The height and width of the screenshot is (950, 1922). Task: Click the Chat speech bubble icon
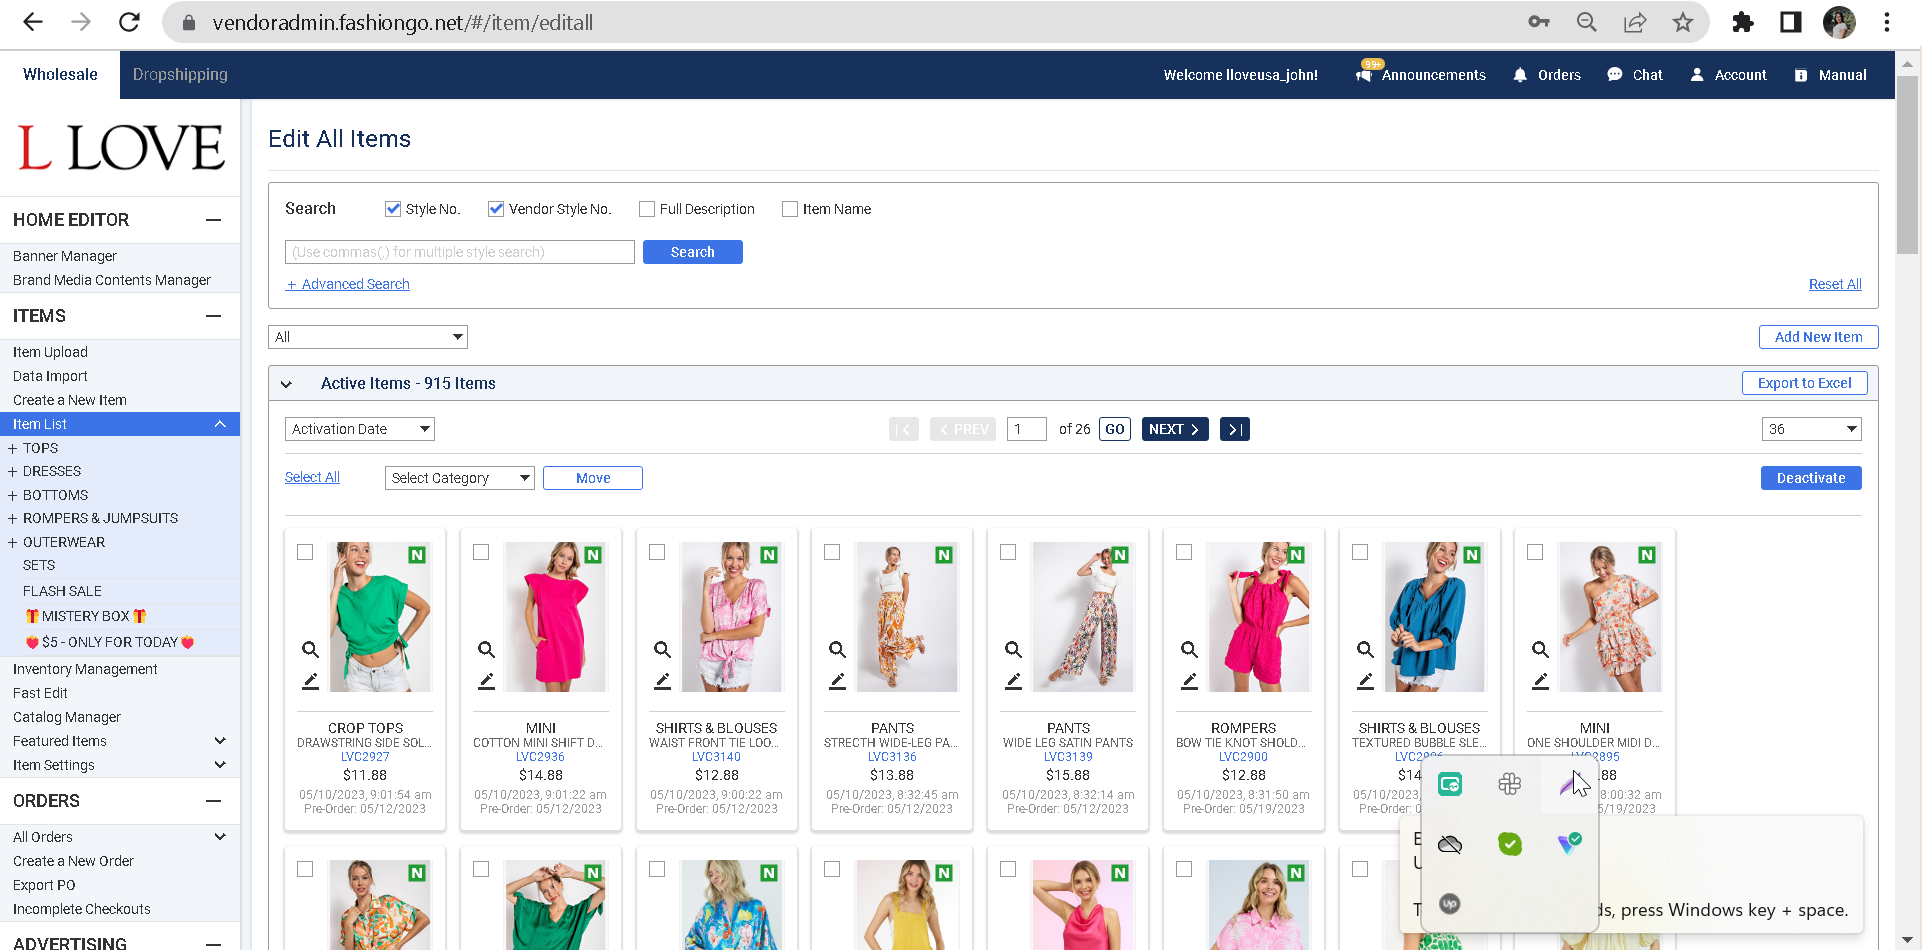click(1615, 75)
